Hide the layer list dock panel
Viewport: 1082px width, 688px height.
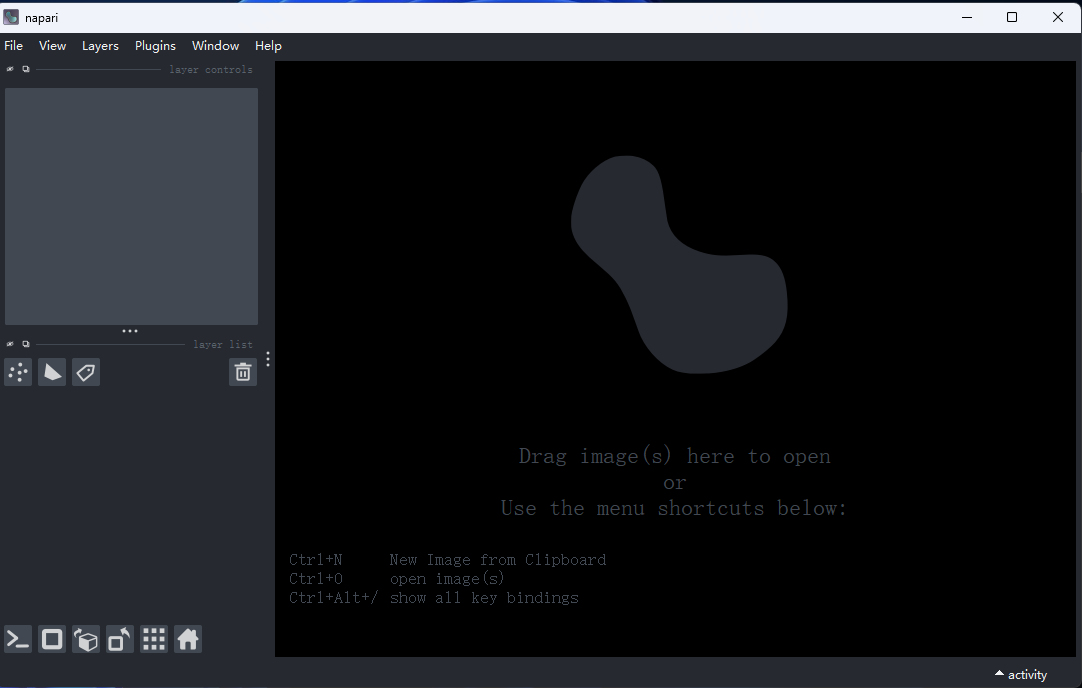pyautogui.click(x=10, y=344)
